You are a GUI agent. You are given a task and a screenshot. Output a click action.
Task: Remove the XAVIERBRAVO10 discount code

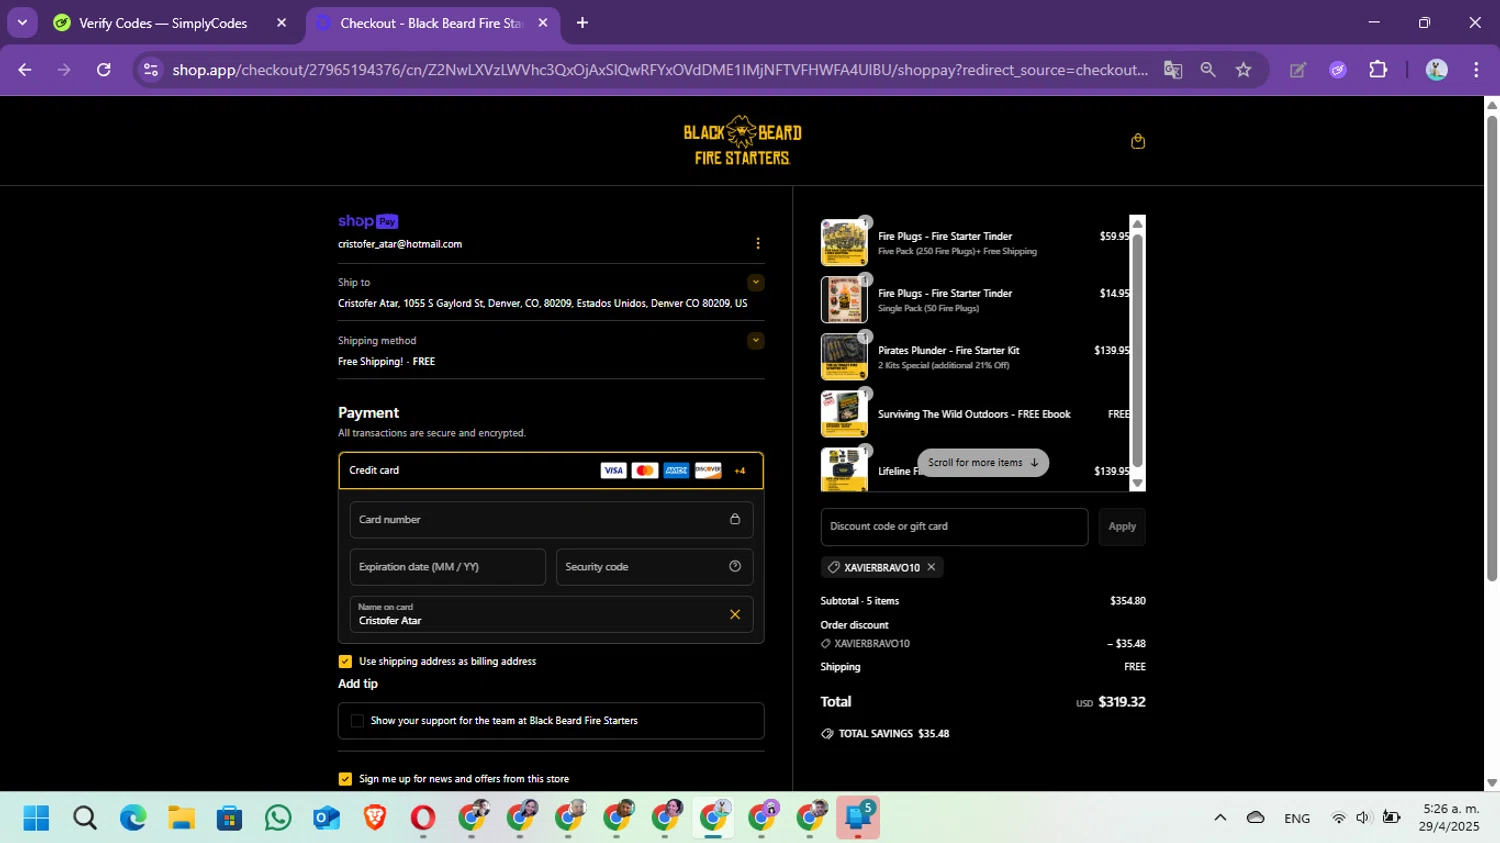tap(931, 567)
